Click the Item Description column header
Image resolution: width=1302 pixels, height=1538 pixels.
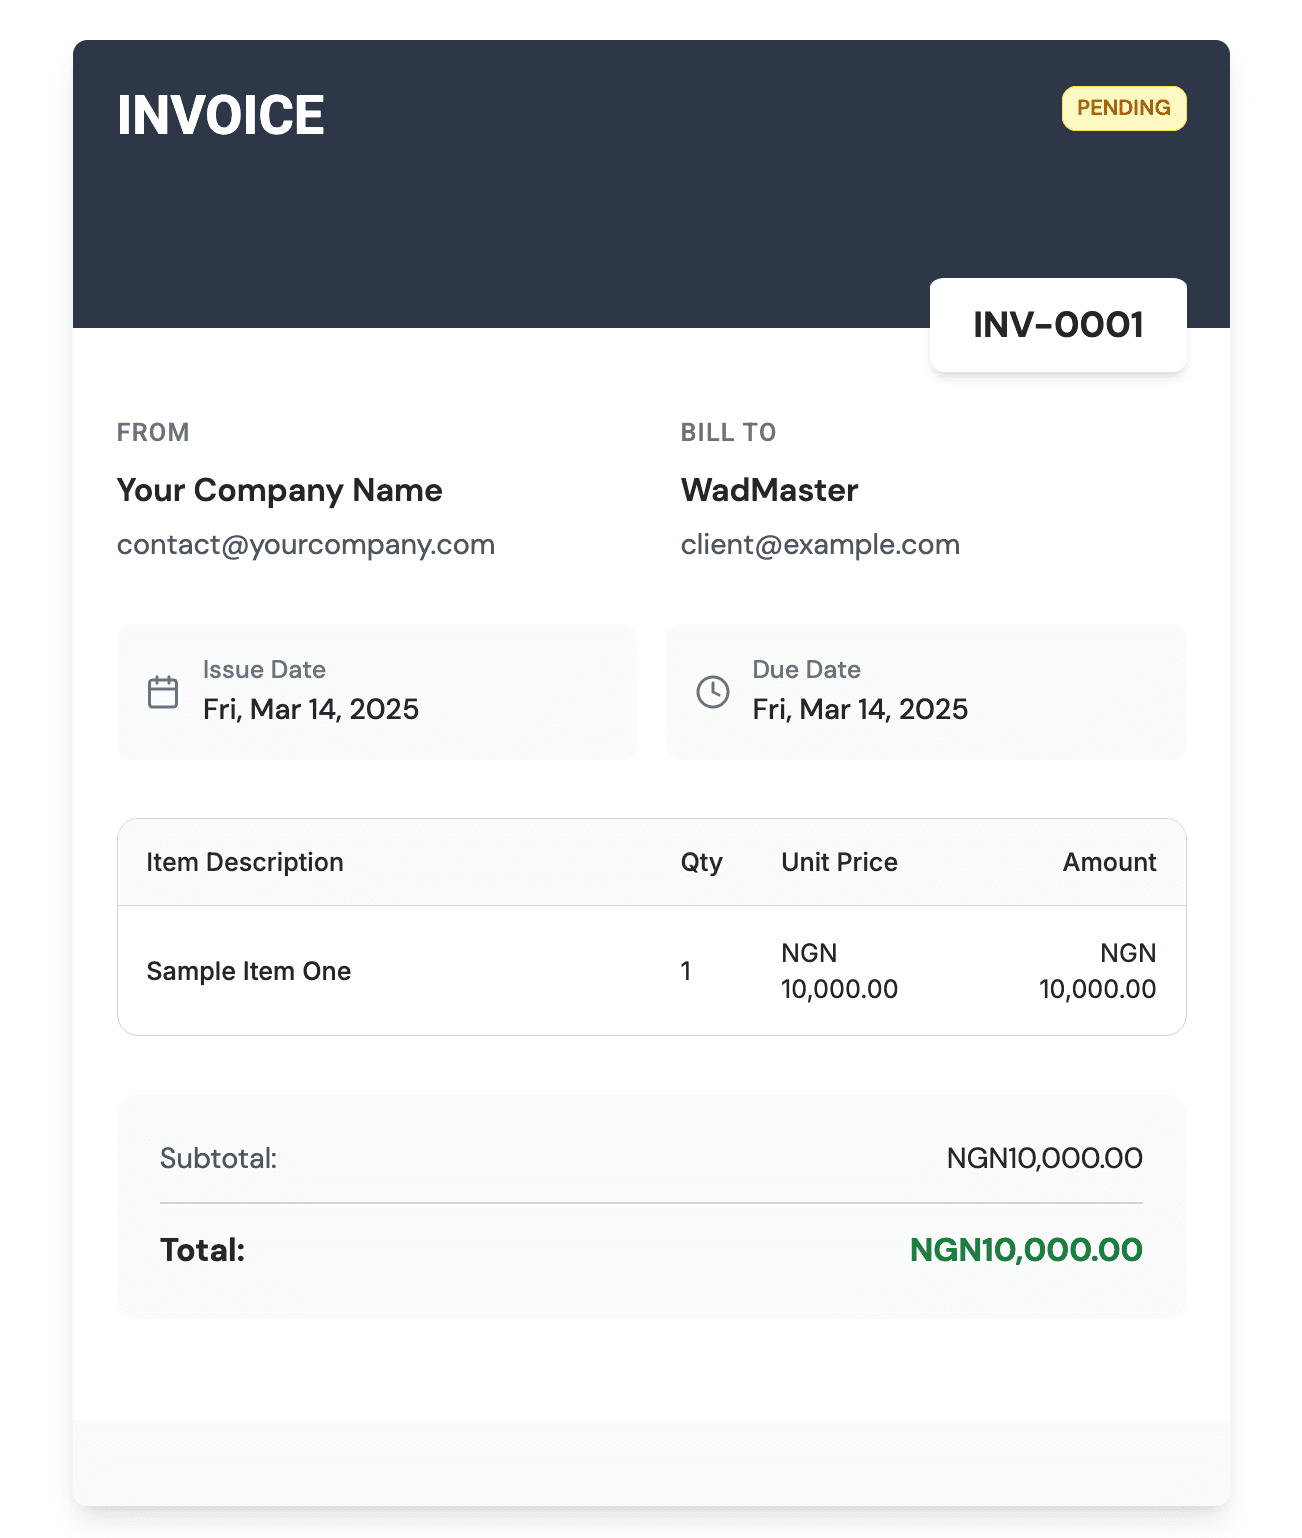click(245, 862)
